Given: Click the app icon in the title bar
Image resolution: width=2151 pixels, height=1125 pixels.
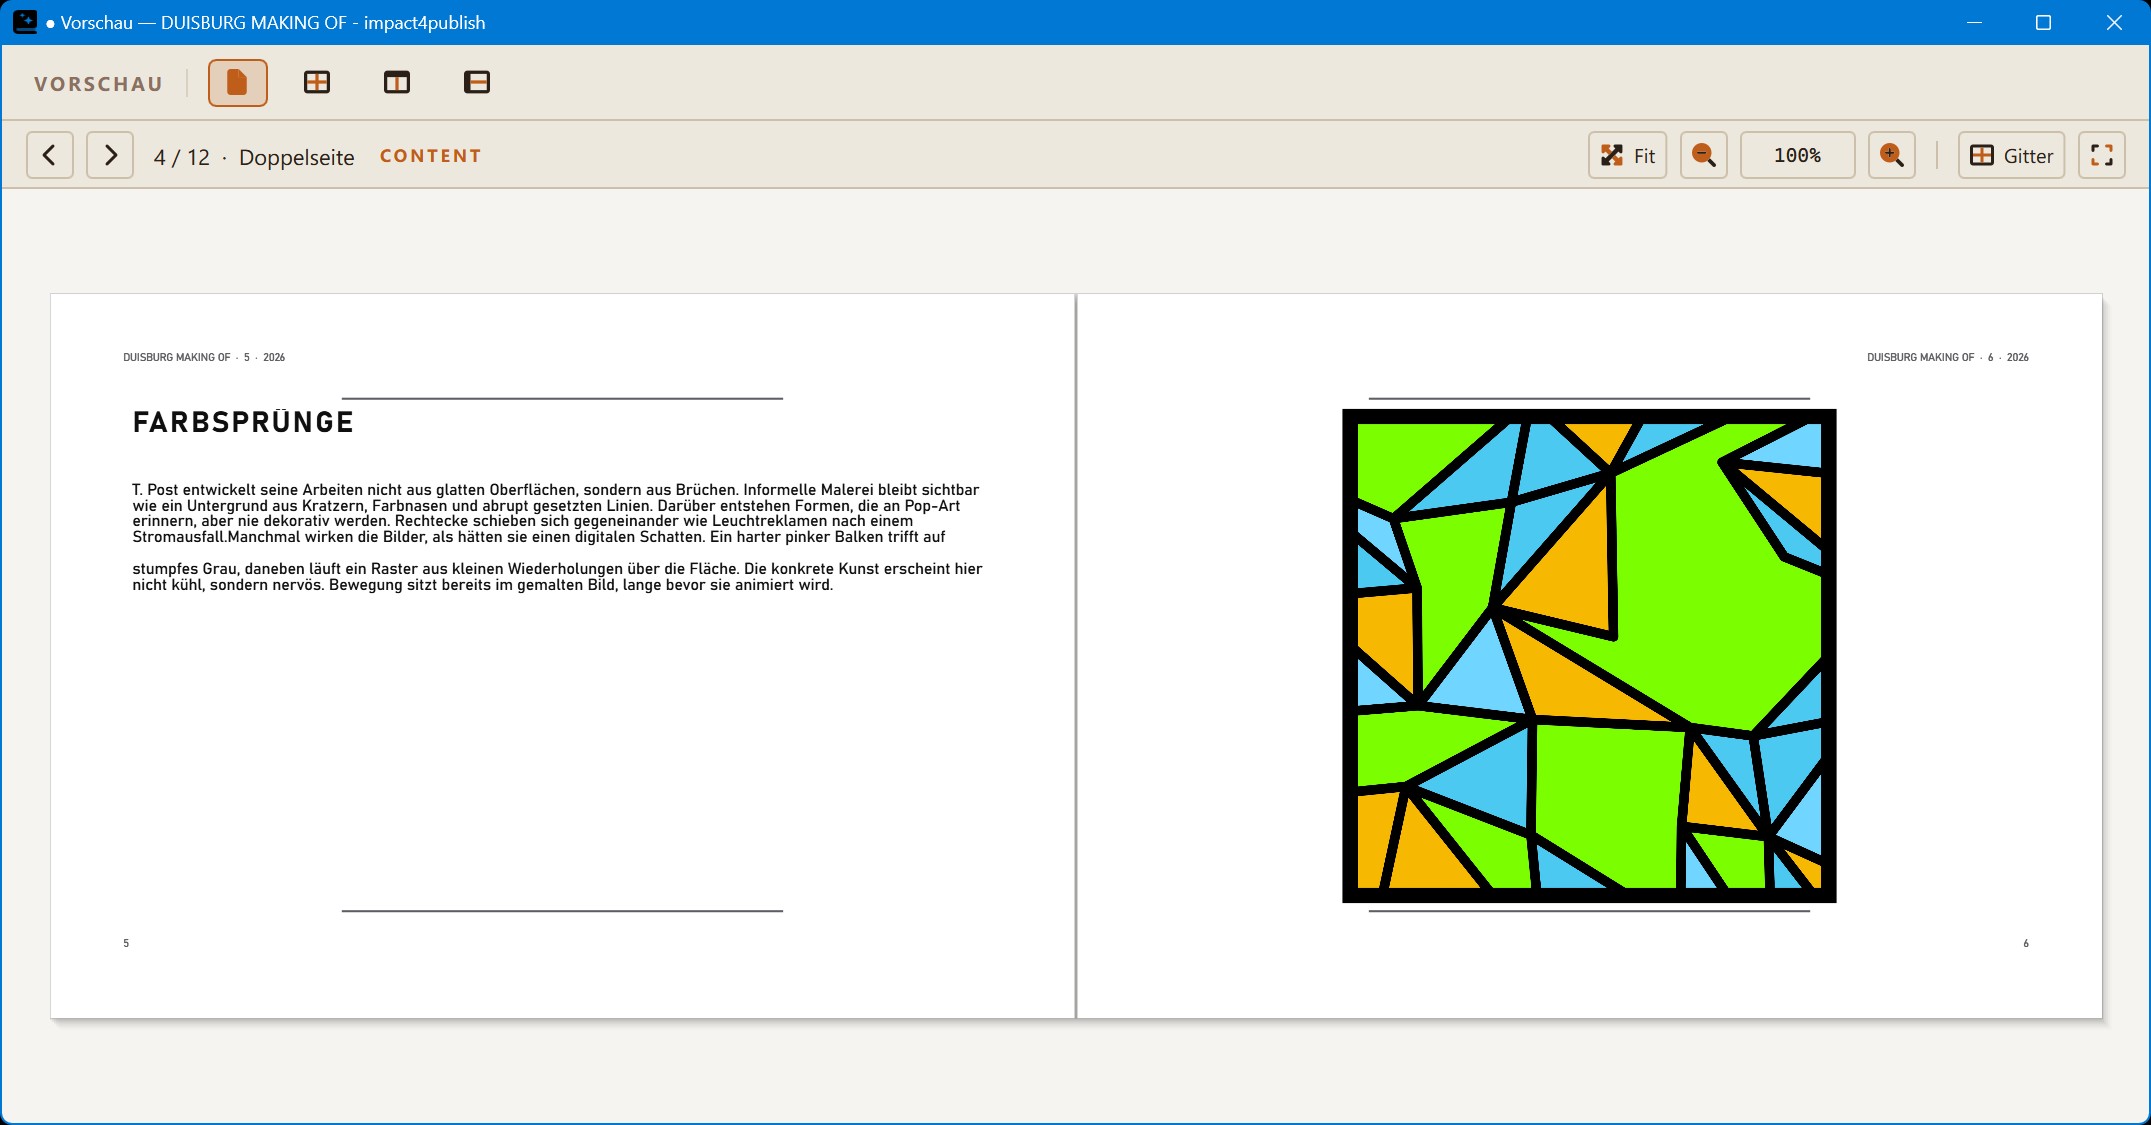Looking at the screenshot, I should [x=25, y=22].
